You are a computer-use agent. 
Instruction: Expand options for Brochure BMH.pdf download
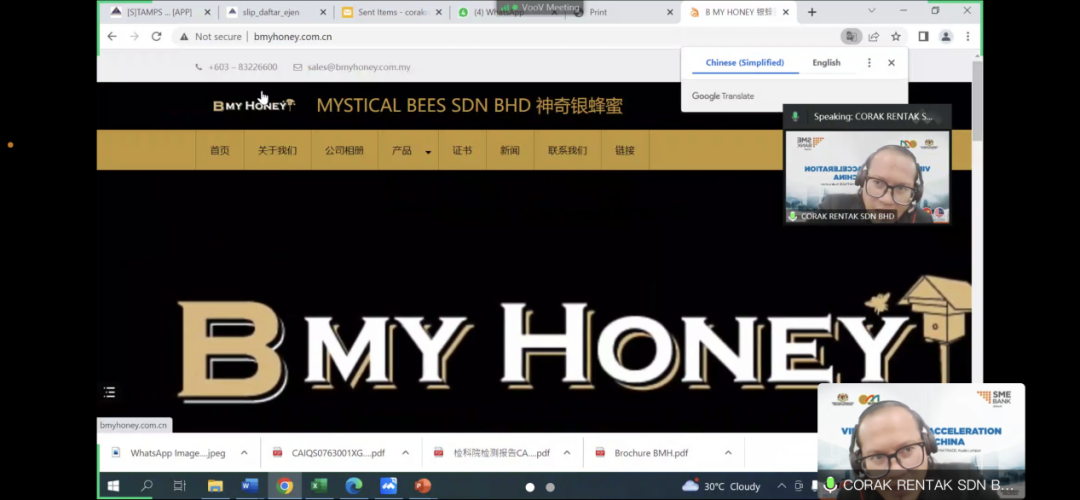(x=728, y=452)
